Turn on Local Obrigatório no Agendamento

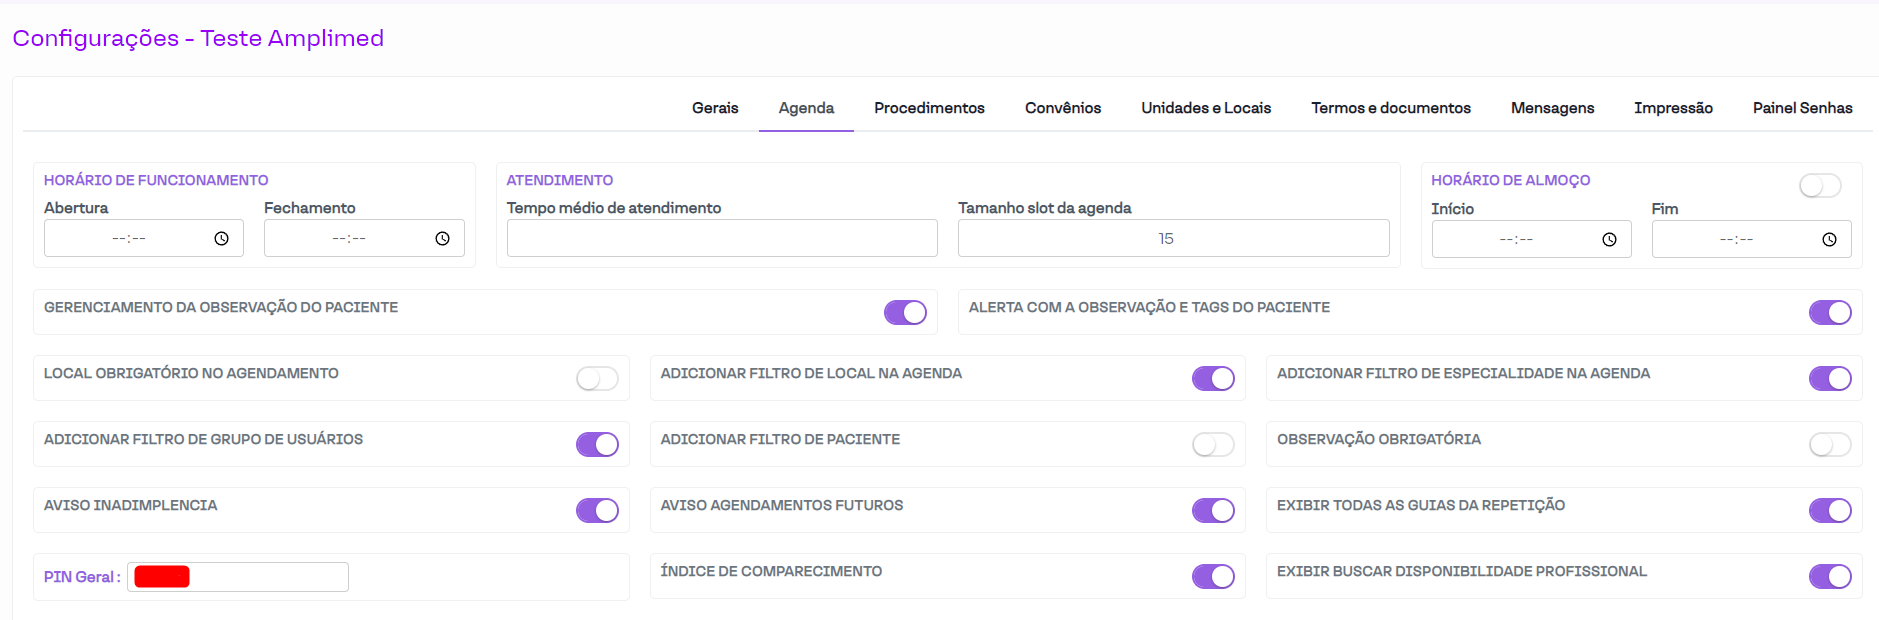pos(597,379)
